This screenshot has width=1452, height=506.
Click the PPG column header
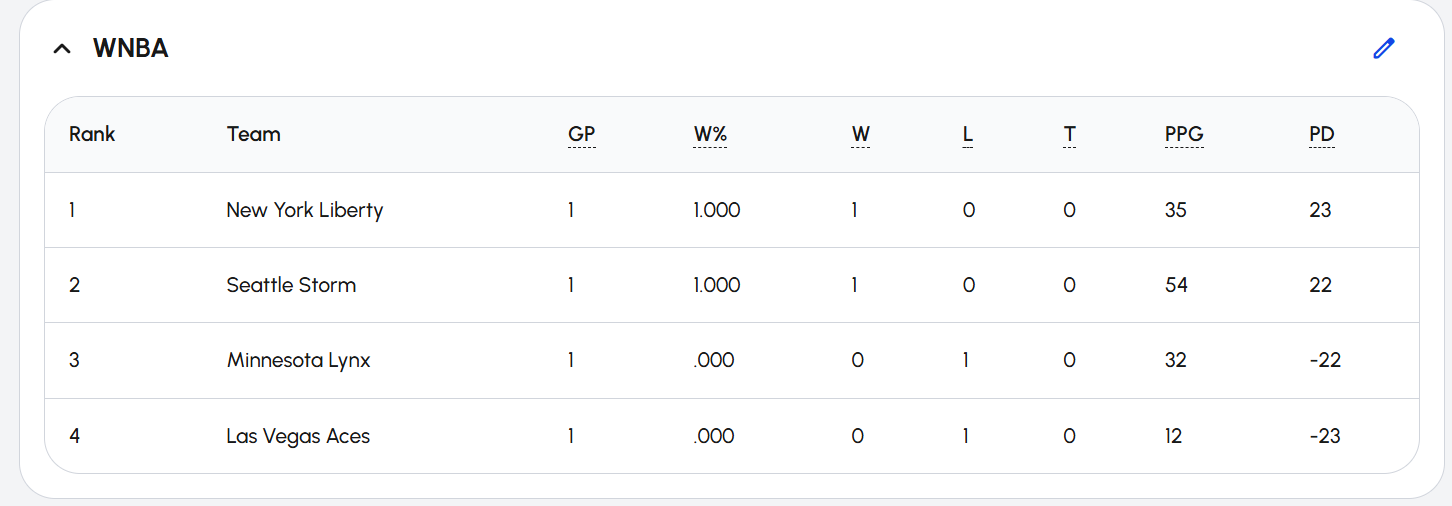[x=1184, y=134]
